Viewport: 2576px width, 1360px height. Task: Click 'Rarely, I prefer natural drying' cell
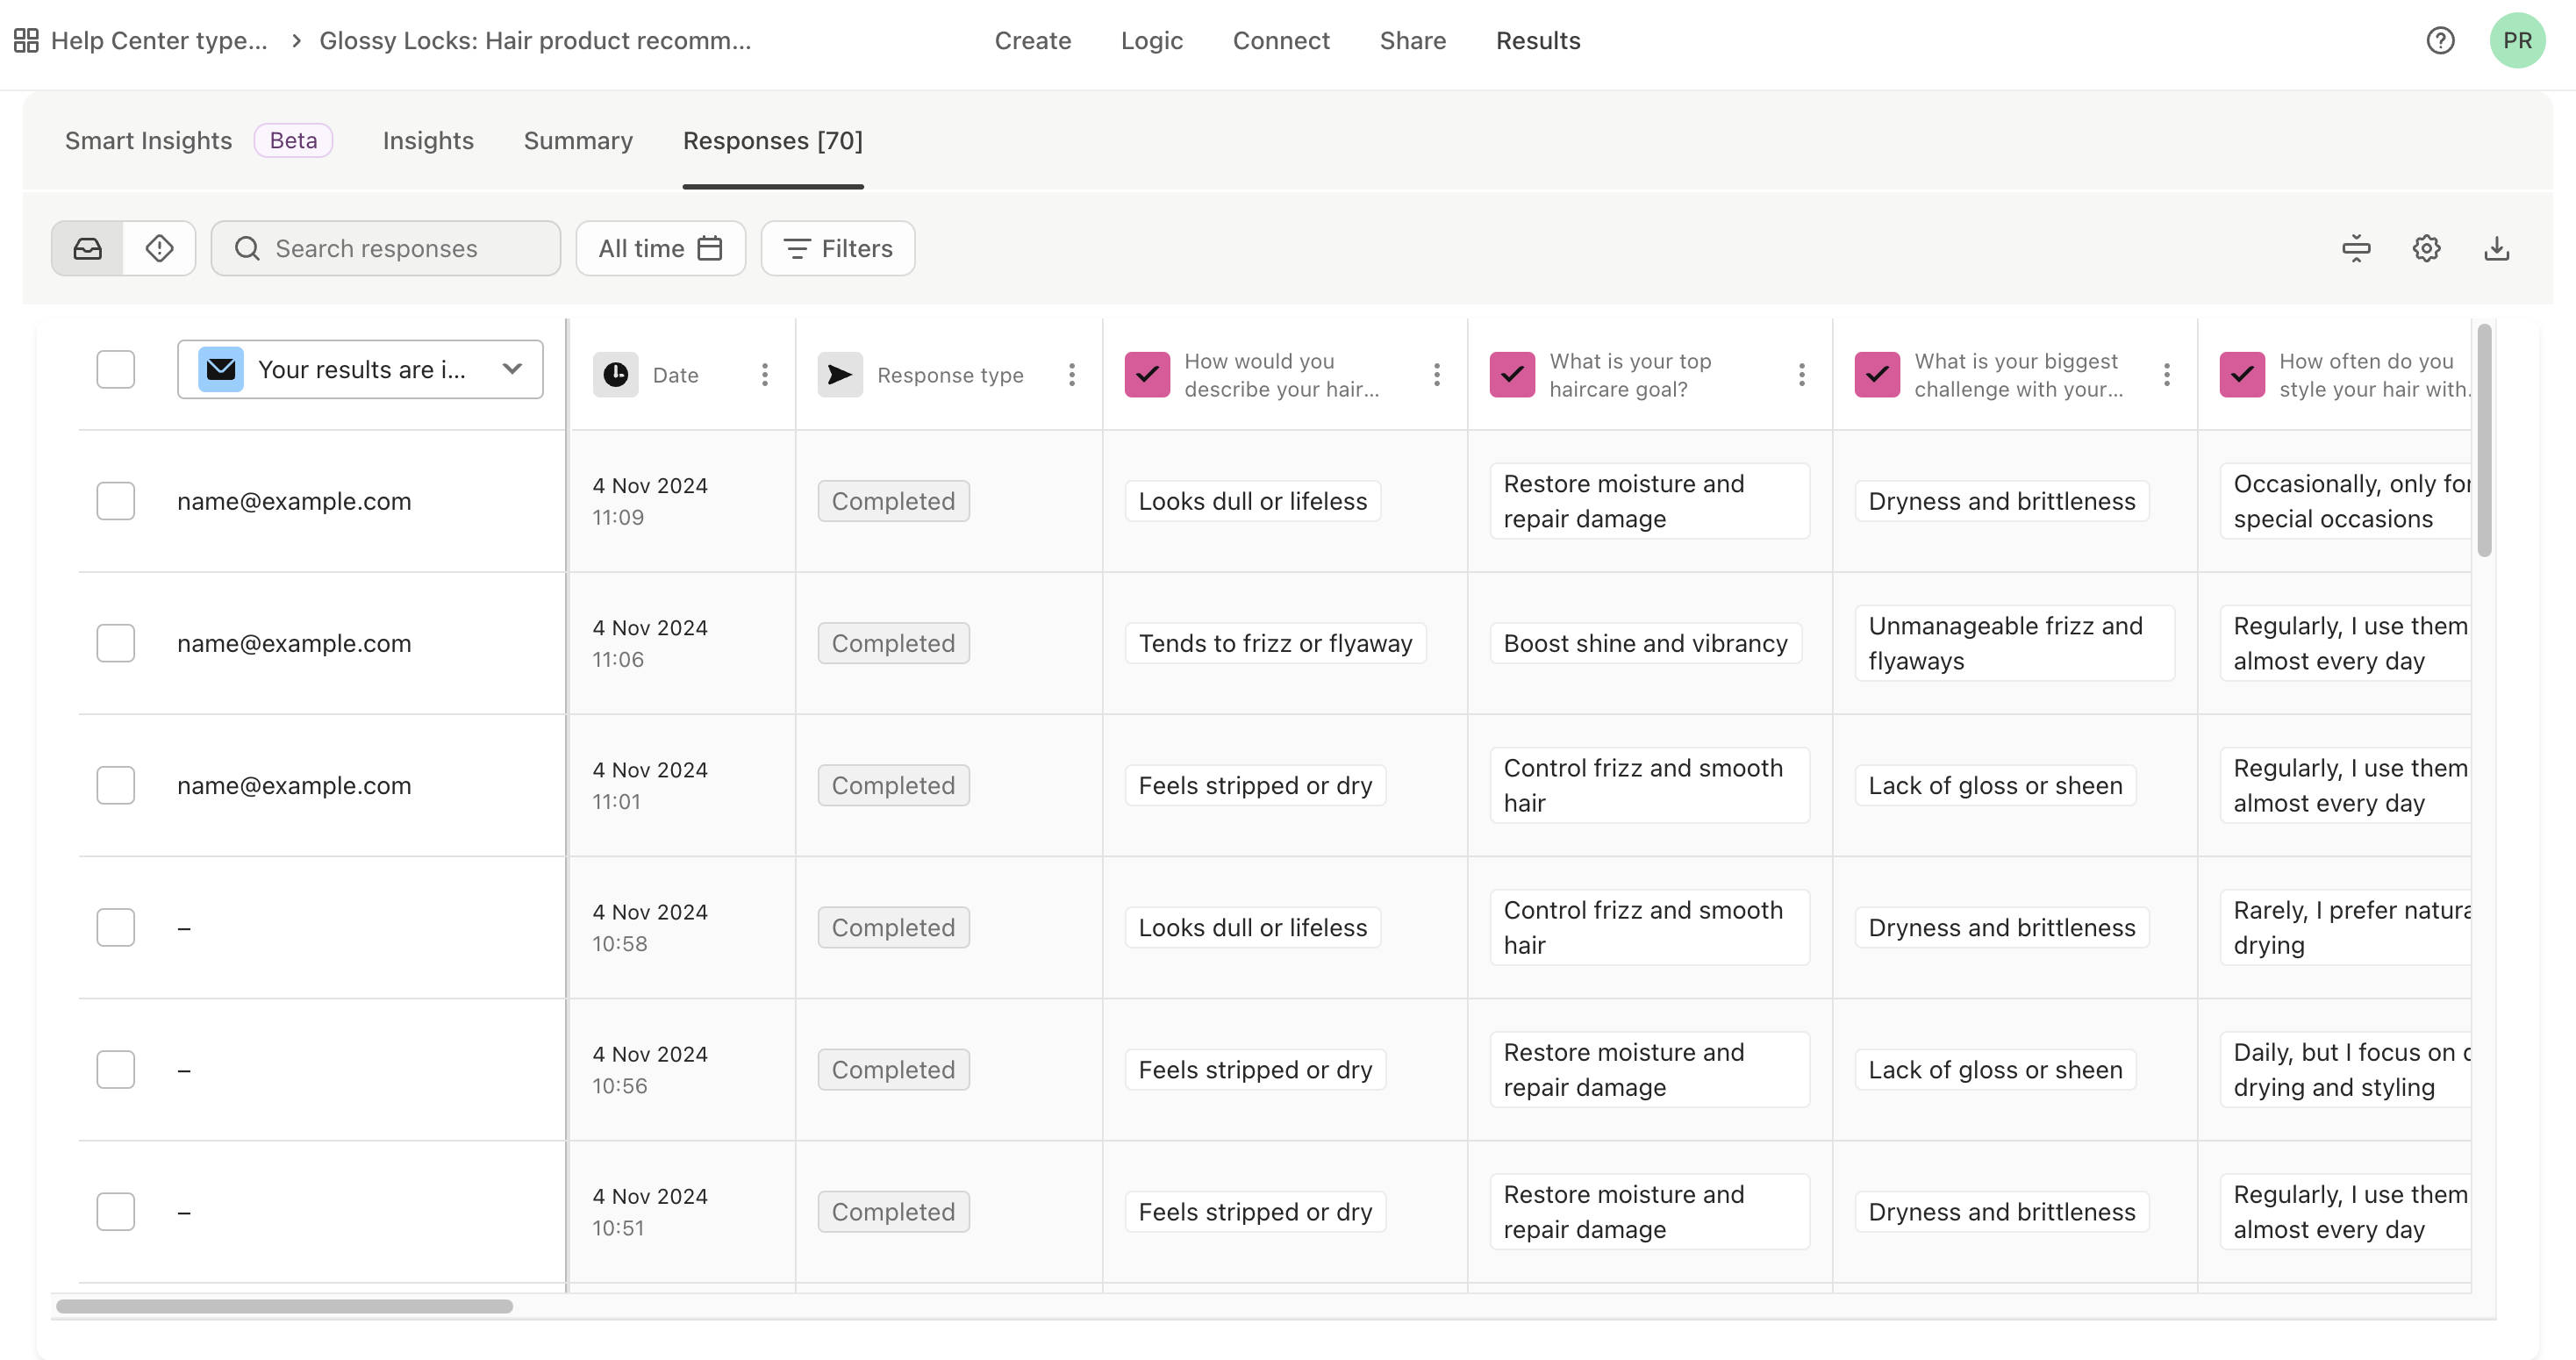coord(2345,927)
